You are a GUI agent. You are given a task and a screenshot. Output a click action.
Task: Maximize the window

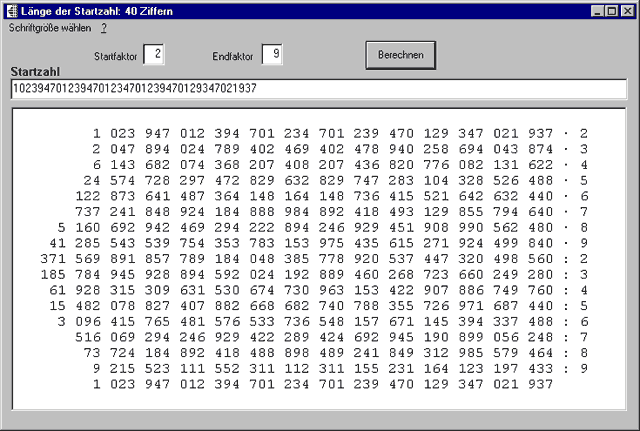pos(611,11)
